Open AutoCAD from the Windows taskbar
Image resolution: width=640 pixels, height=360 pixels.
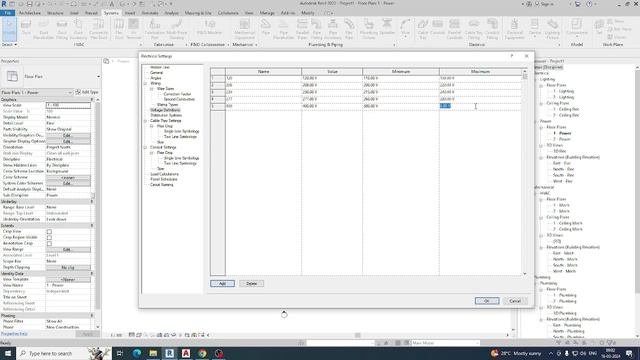[x=186, y=353]
